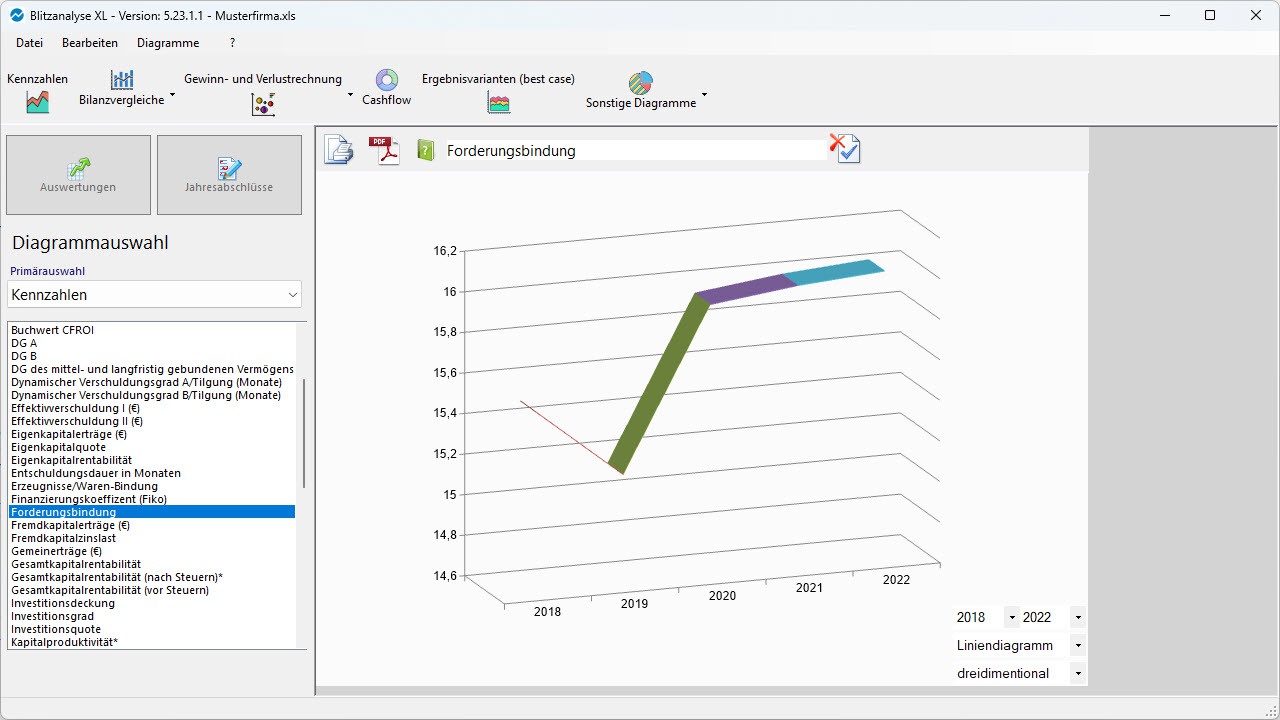Image resolution: width=1280 pixels, height=720 pixels.
Task: Select Kapitalproduktivität* entry
Action: tap(152, 642)
